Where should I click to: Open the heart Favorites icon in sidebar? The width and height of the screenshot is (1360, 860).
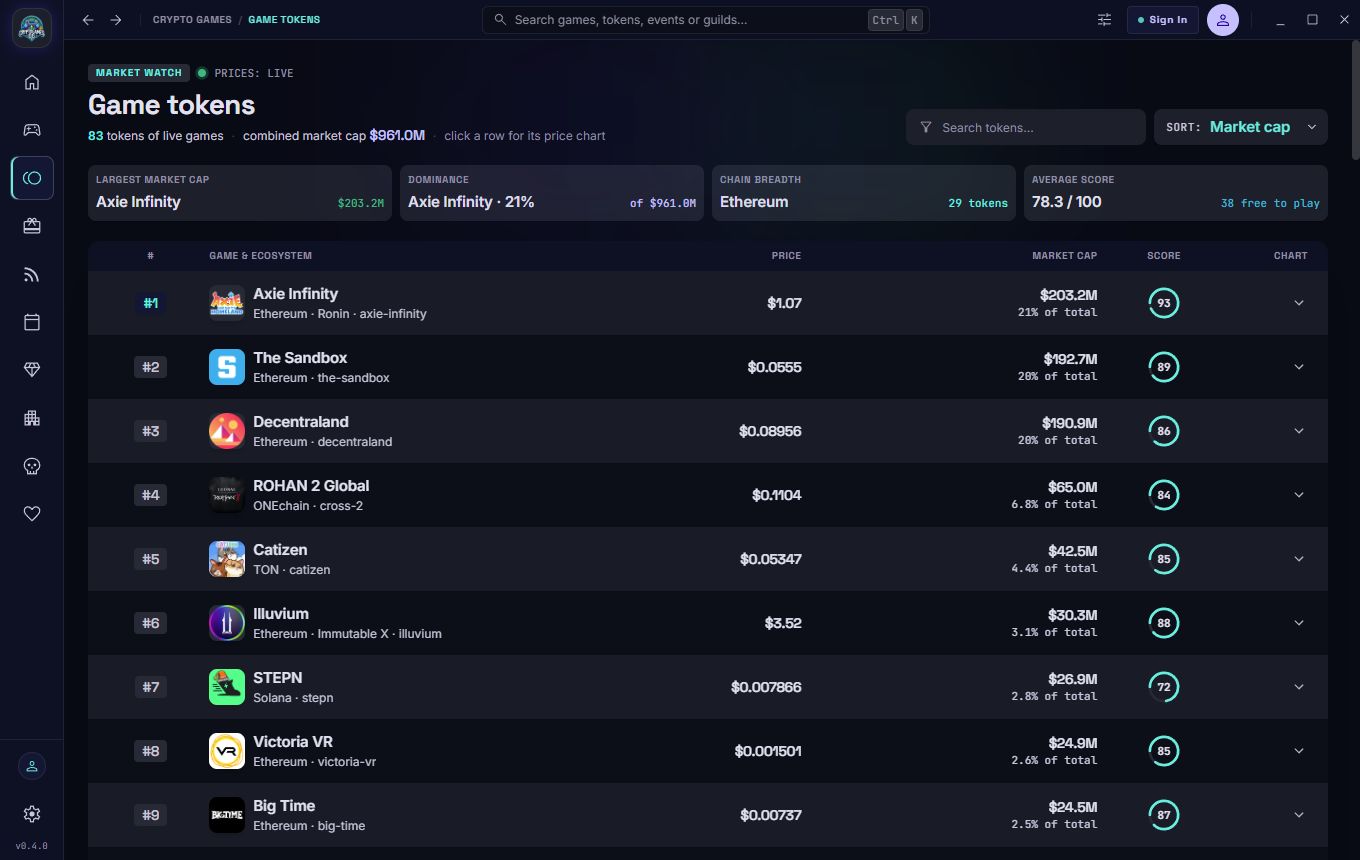[x=32, y=514]
